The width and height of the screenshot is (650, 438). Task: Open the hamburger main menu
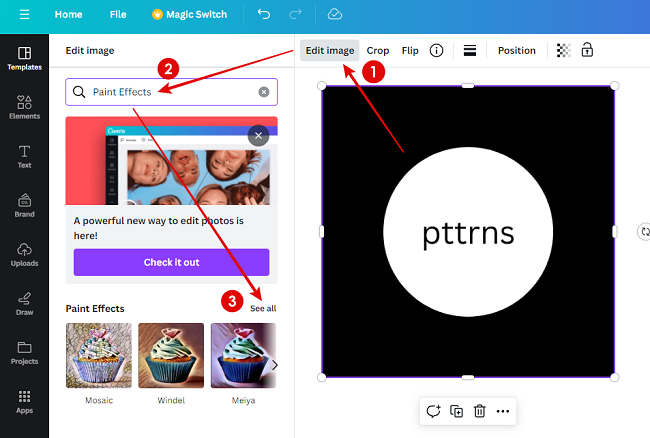point(24,15)
